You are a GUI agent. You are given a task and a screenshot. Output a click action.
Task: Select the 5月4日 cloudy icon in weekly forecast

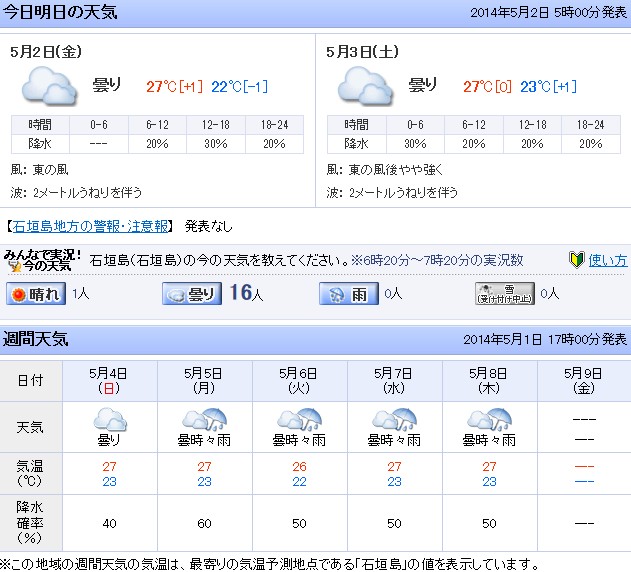(109, 420)
